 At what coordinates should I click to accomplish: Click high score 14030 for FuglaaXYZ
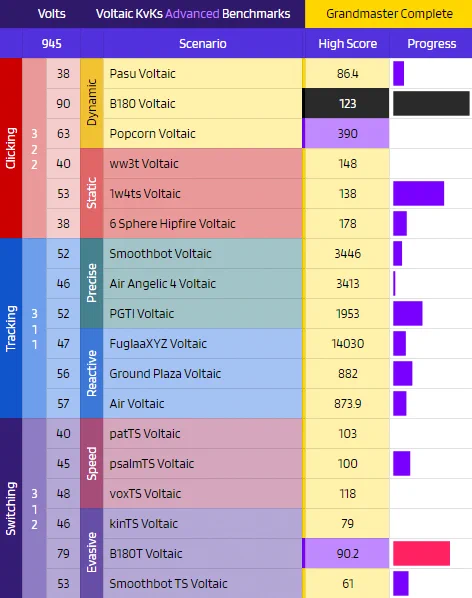347,344
